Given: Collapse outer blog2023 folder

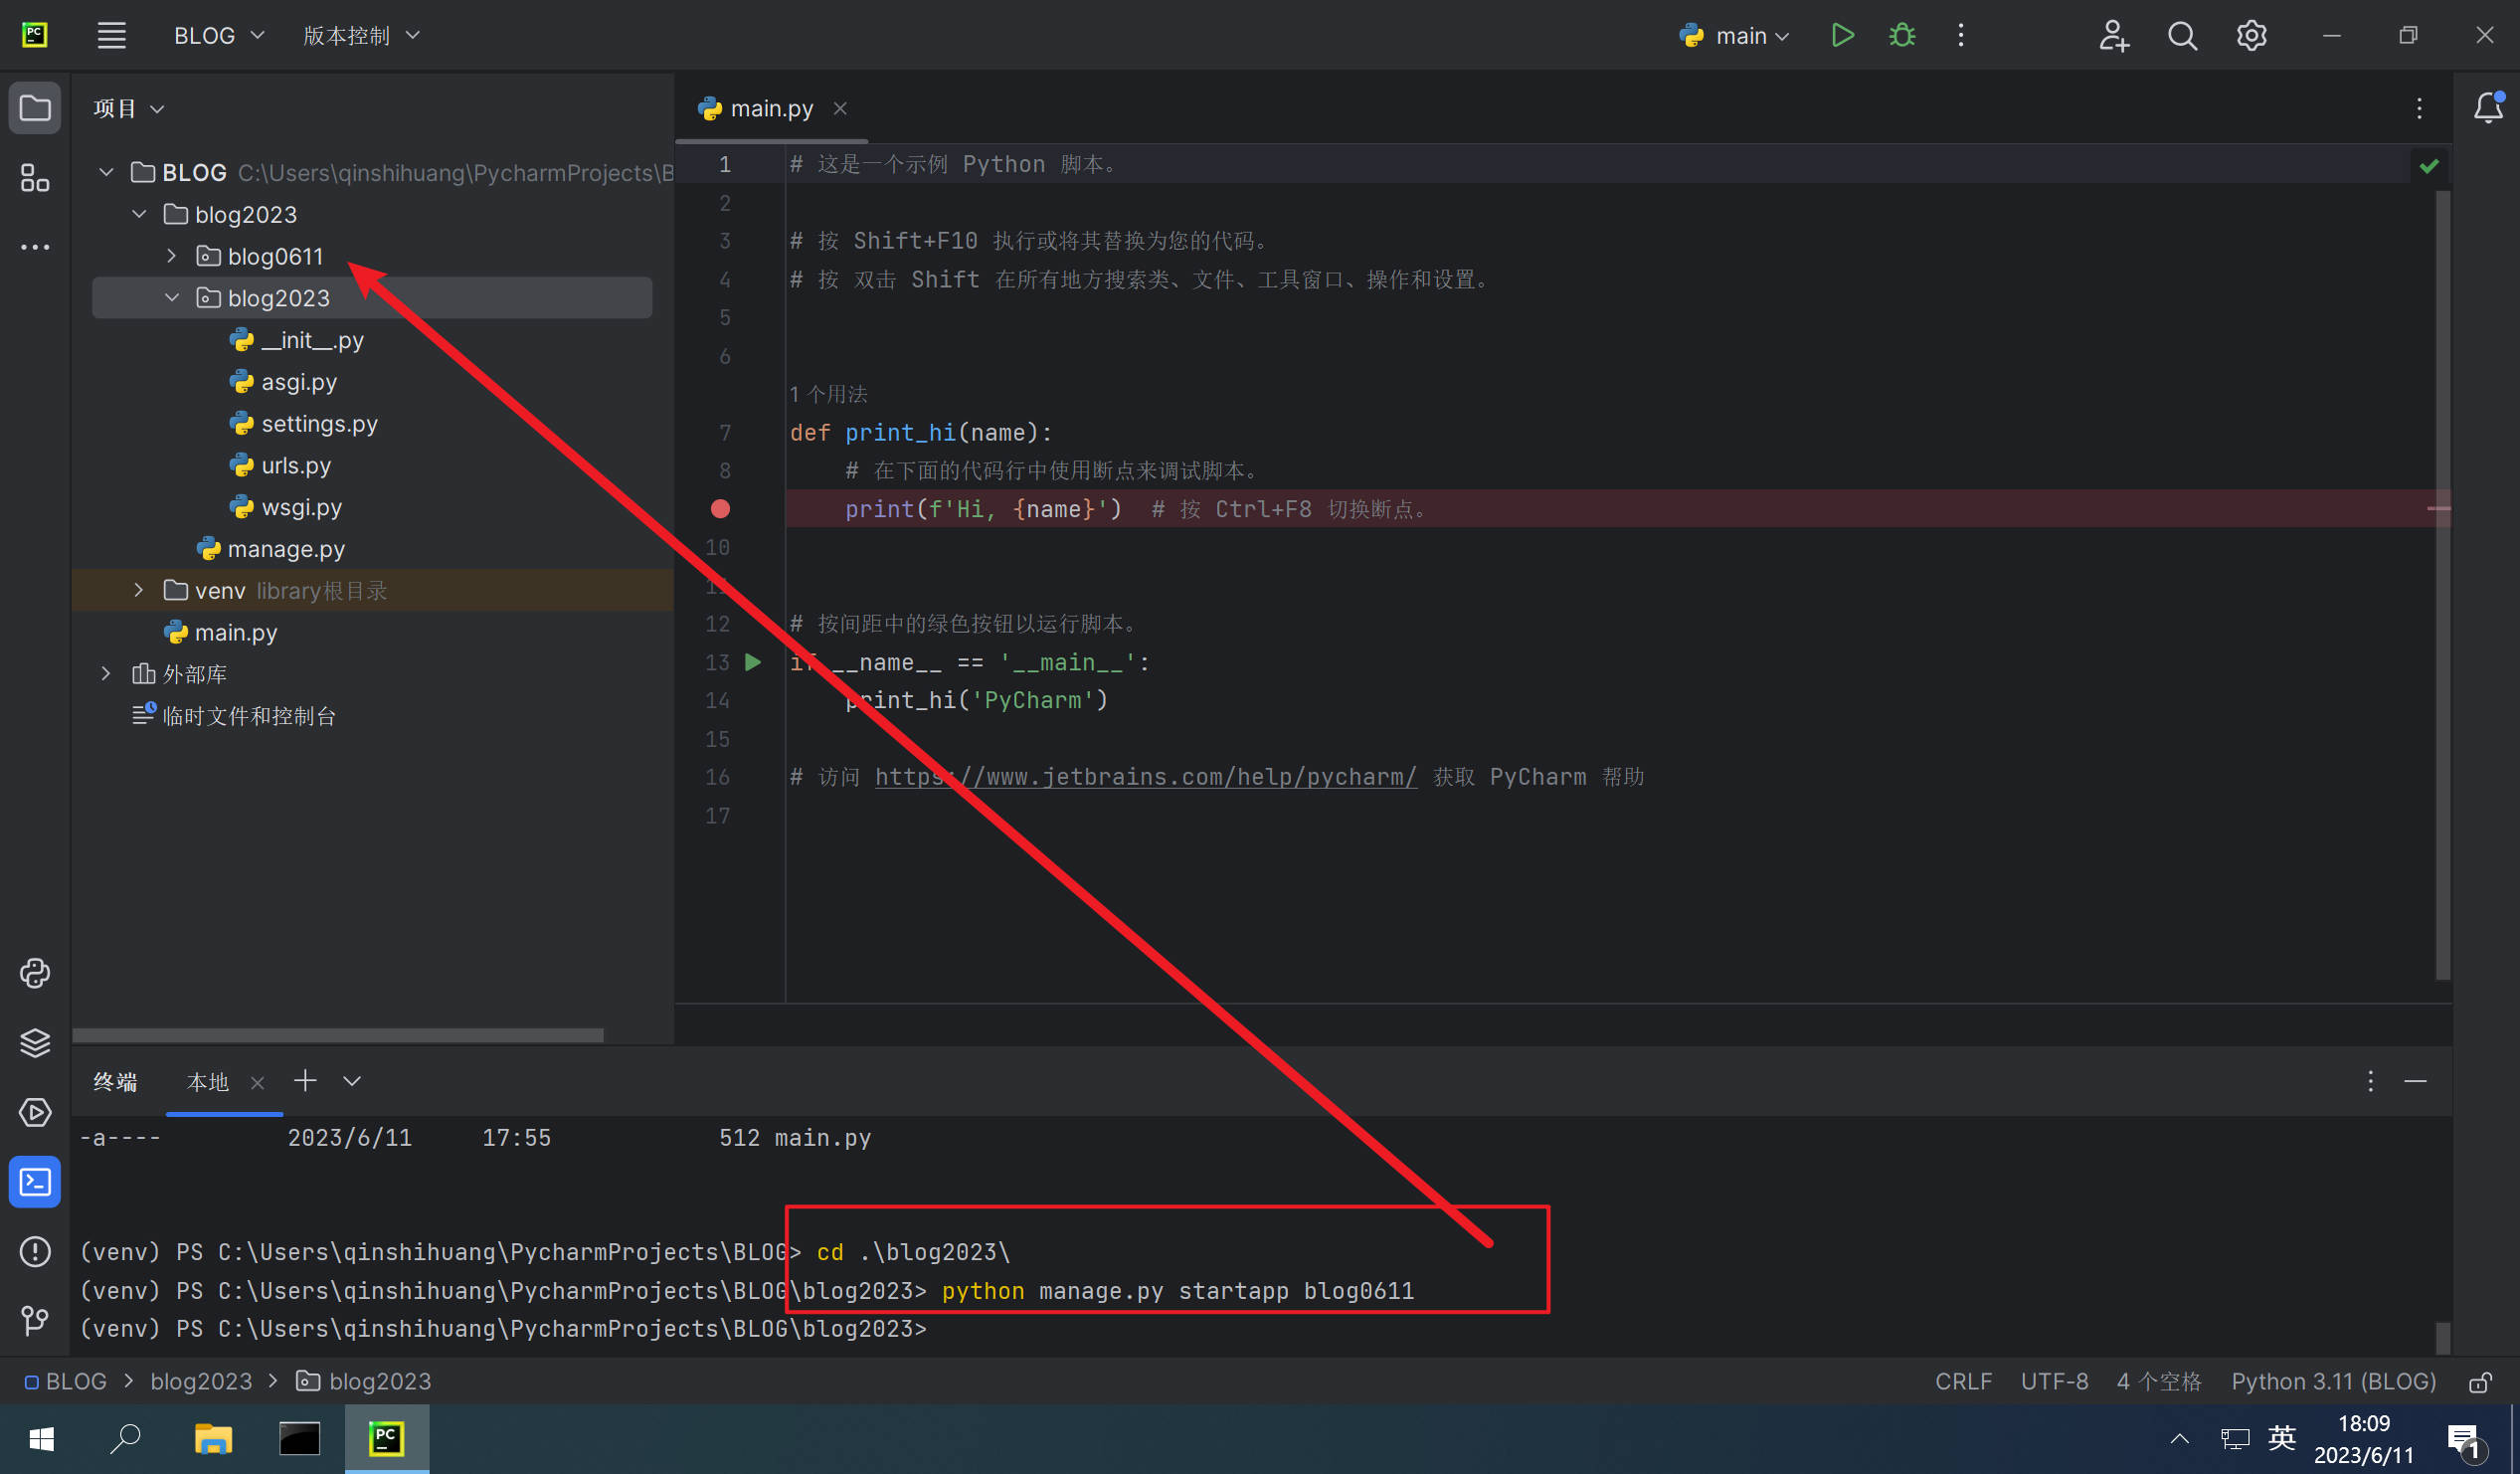Looking at the screenshot, I should pos(138,214).
